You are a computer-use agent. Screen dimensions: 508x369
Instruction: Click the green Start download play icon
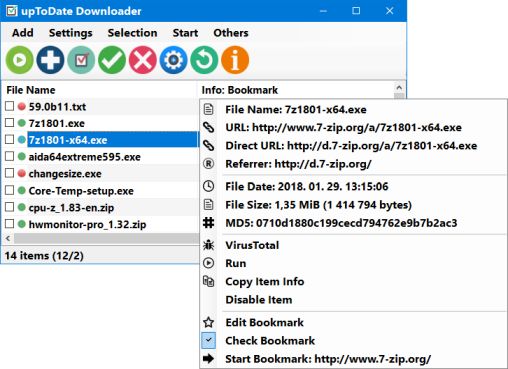19,60
